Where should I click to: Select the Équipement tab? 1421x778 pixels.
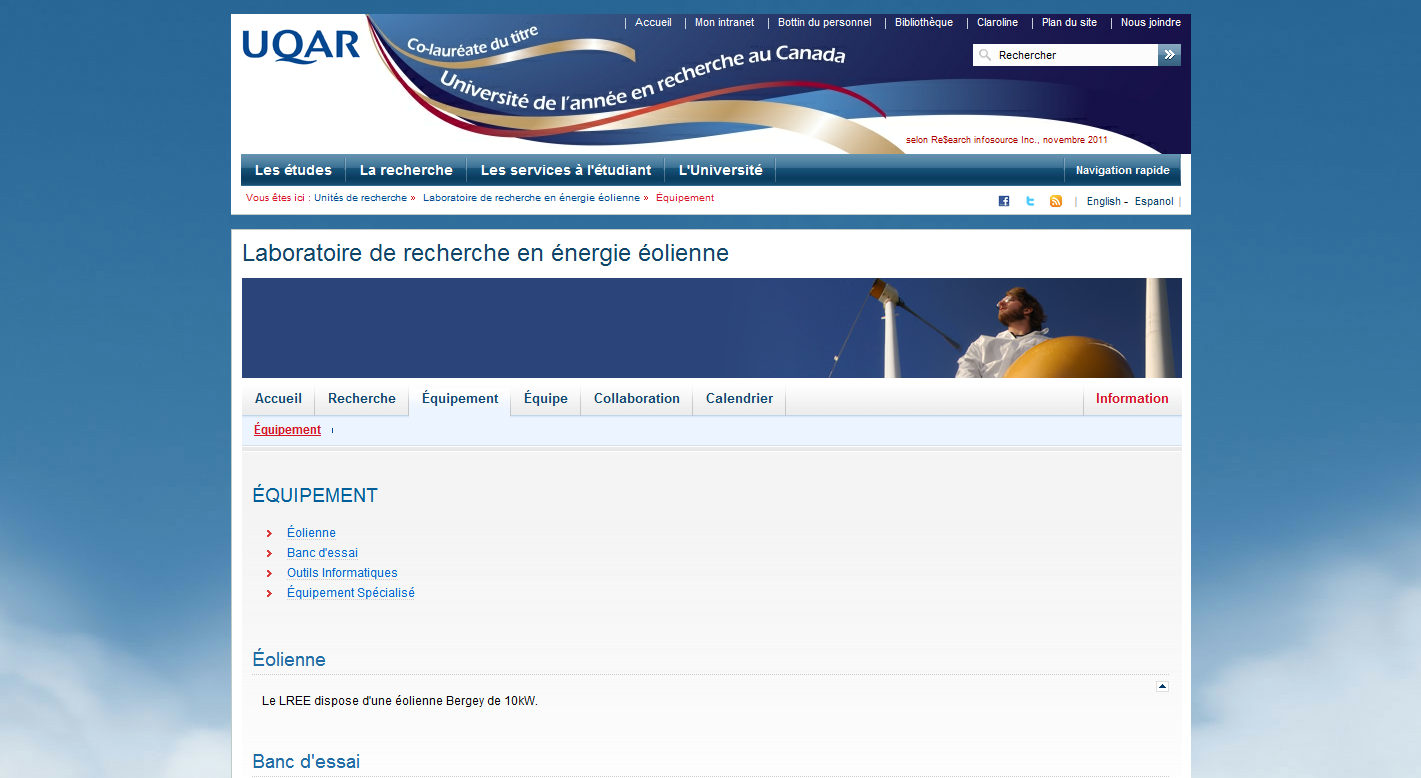pyautogui.click(x=460, y=399)
